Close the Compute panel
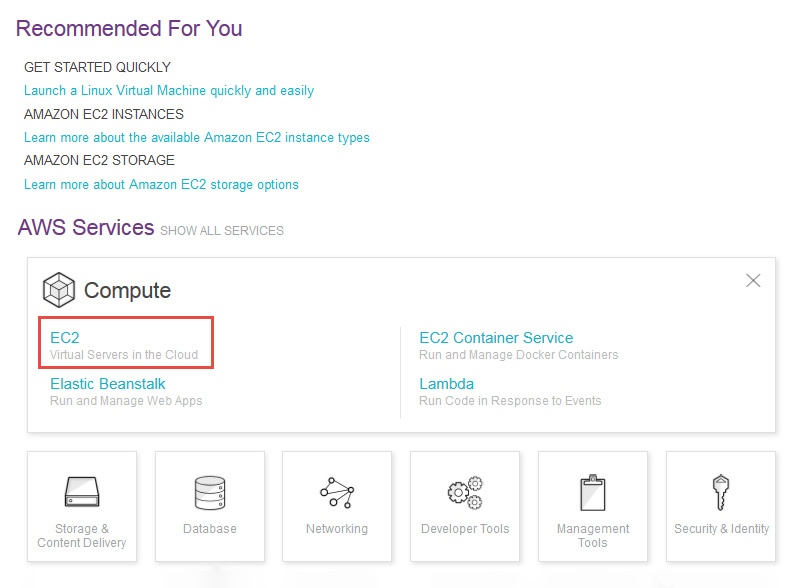 pos(754,281)
